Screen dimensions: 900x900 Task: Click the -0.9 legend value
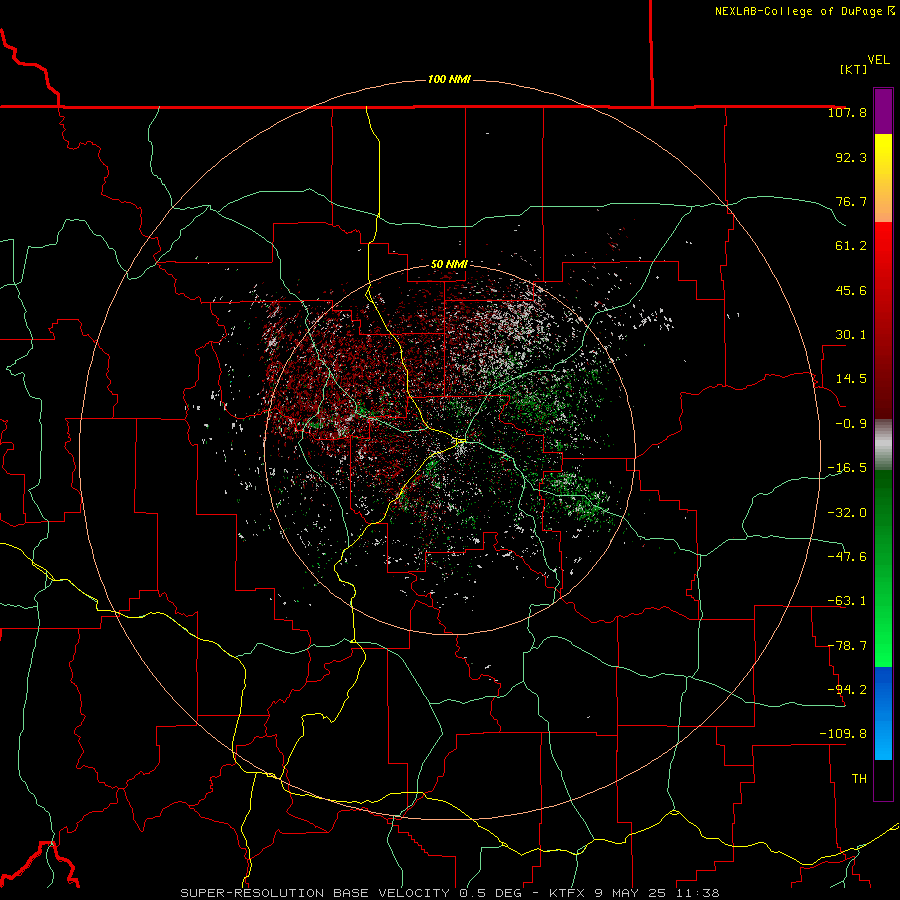851,424
